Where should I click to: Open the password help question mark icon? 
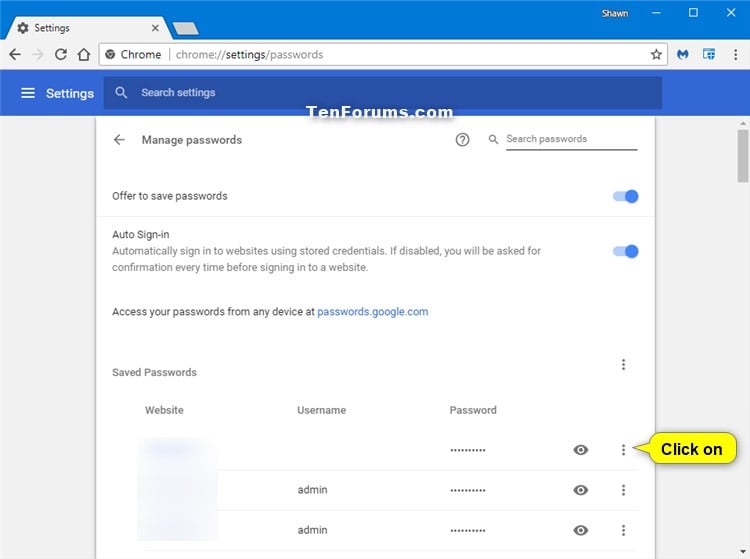462,140
